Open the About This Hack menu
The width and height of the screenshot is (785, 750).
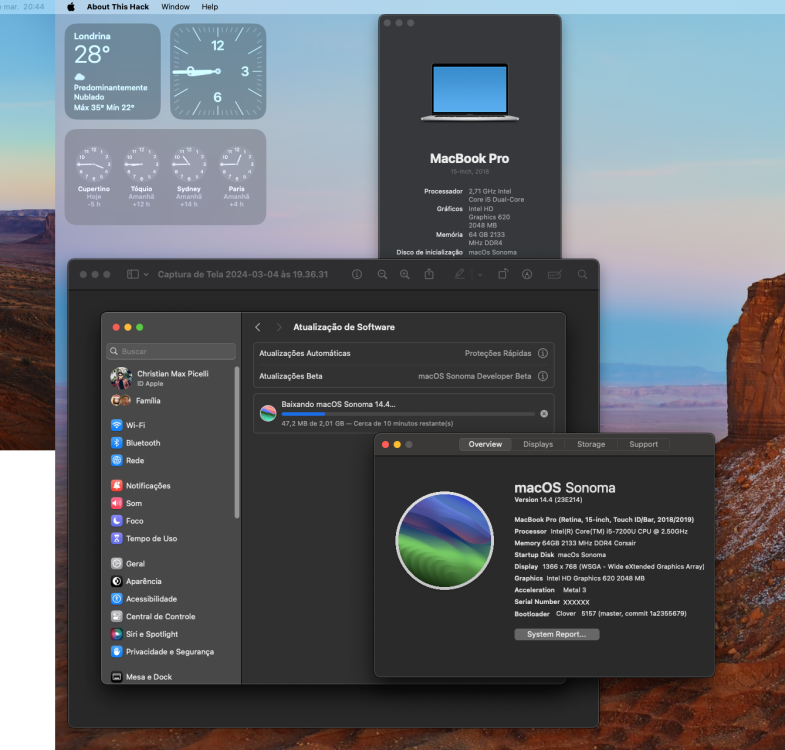click(x=118, y=7)
